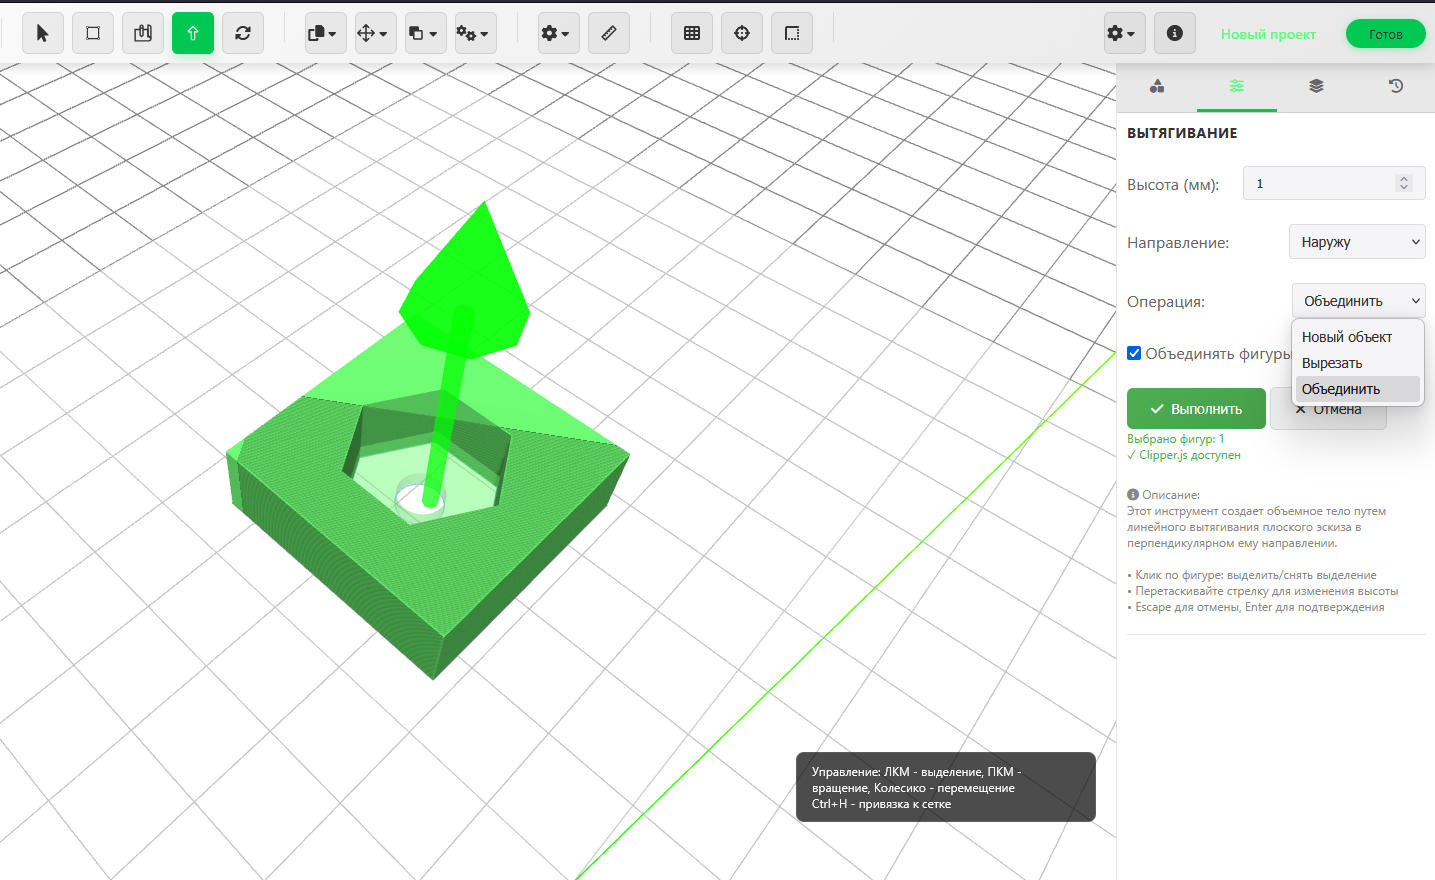Activate the green extrude arrow tool
The image size is (1435, 880).
193,33
